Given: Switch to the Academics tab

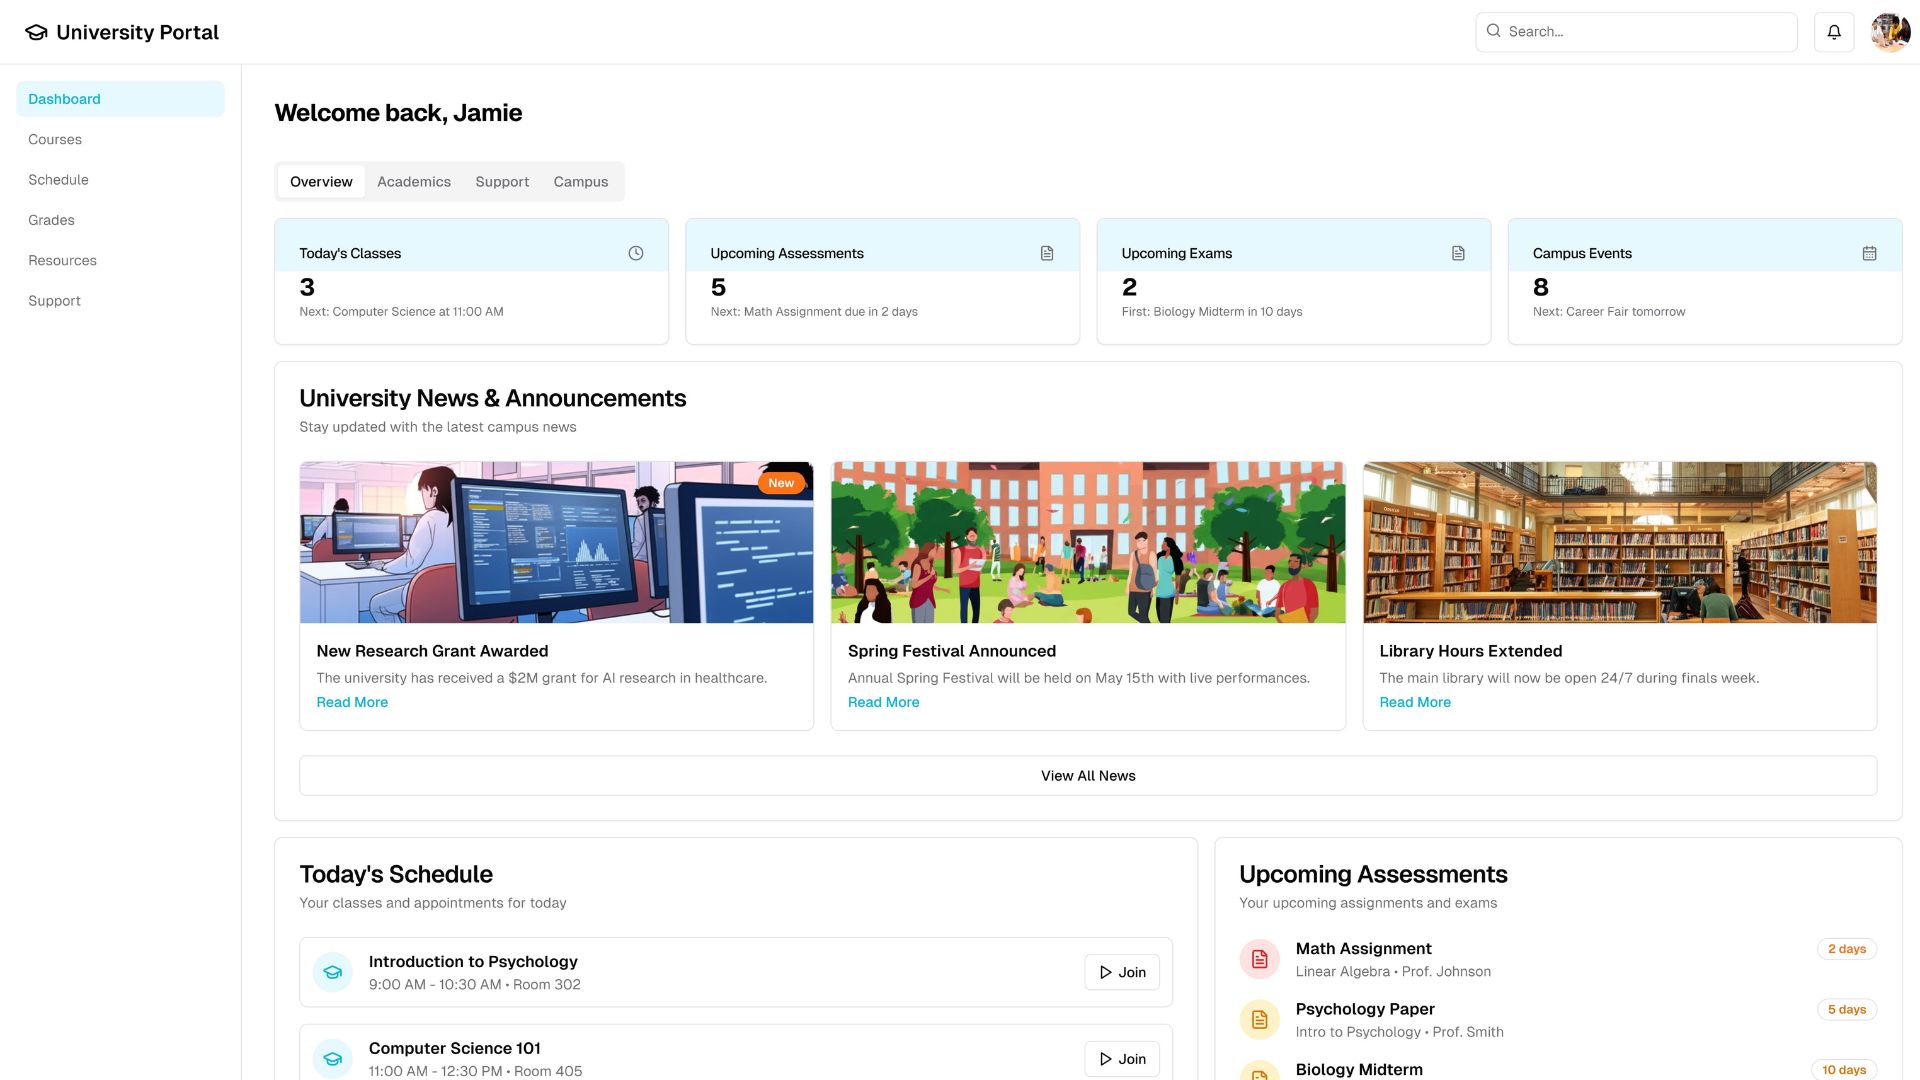Looking at the screenshot, I should [414, 181].
